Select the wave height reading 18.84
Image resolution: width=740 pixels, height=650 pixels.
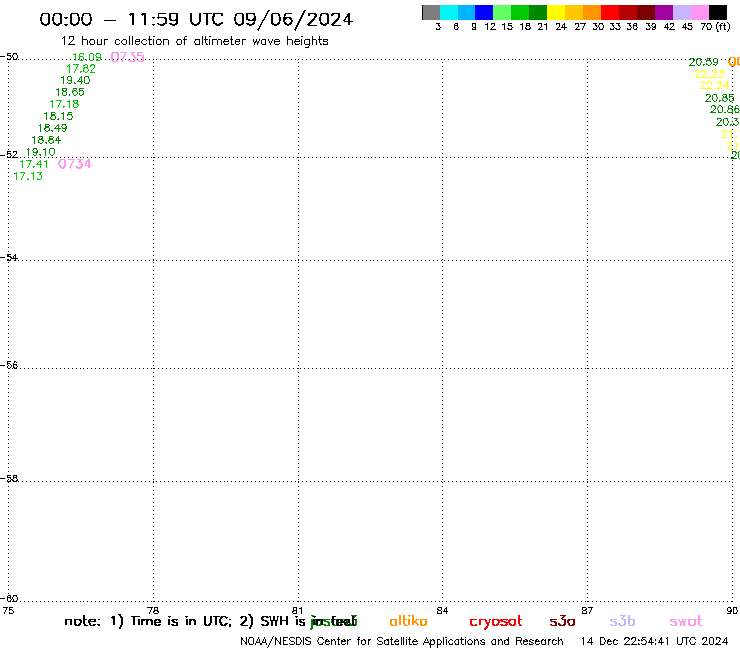(x=46, y=140)
